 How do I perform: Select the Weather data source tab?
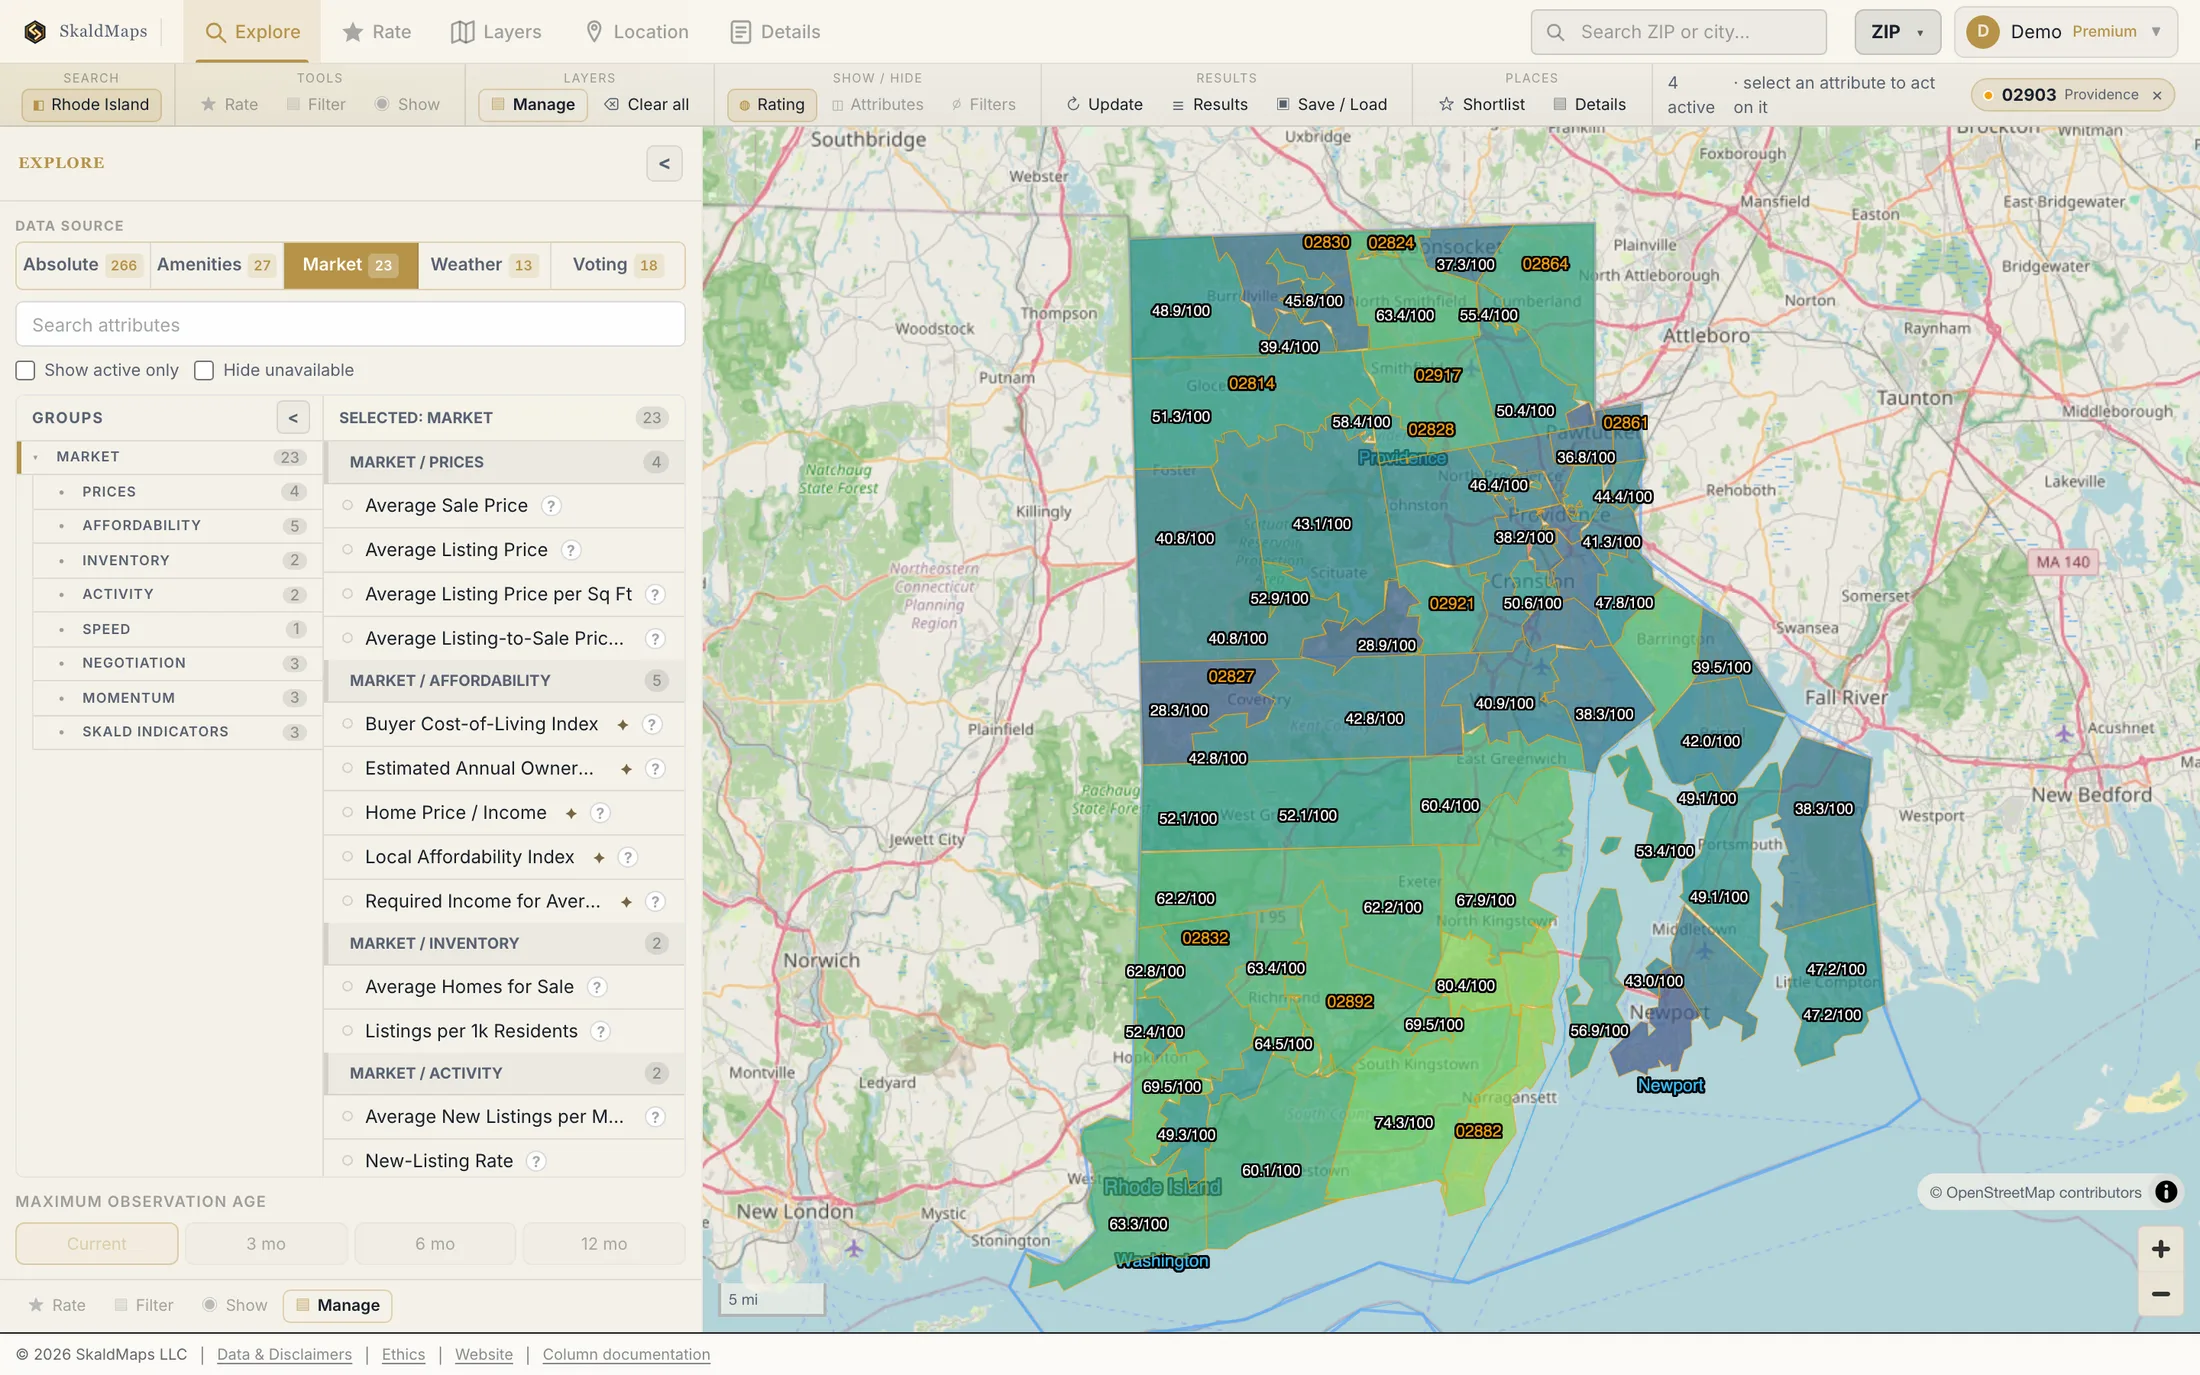click(484, 265)
